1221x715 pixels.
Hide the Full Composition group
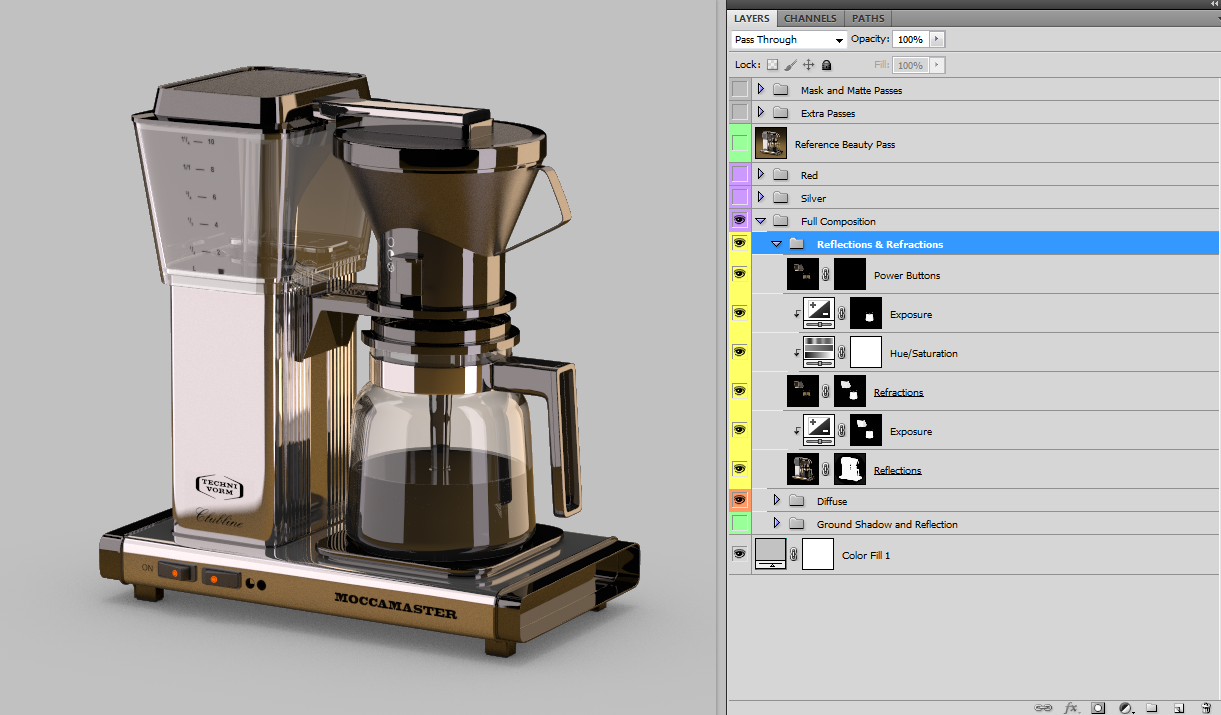pyautogui.click(x=739, y=221)
